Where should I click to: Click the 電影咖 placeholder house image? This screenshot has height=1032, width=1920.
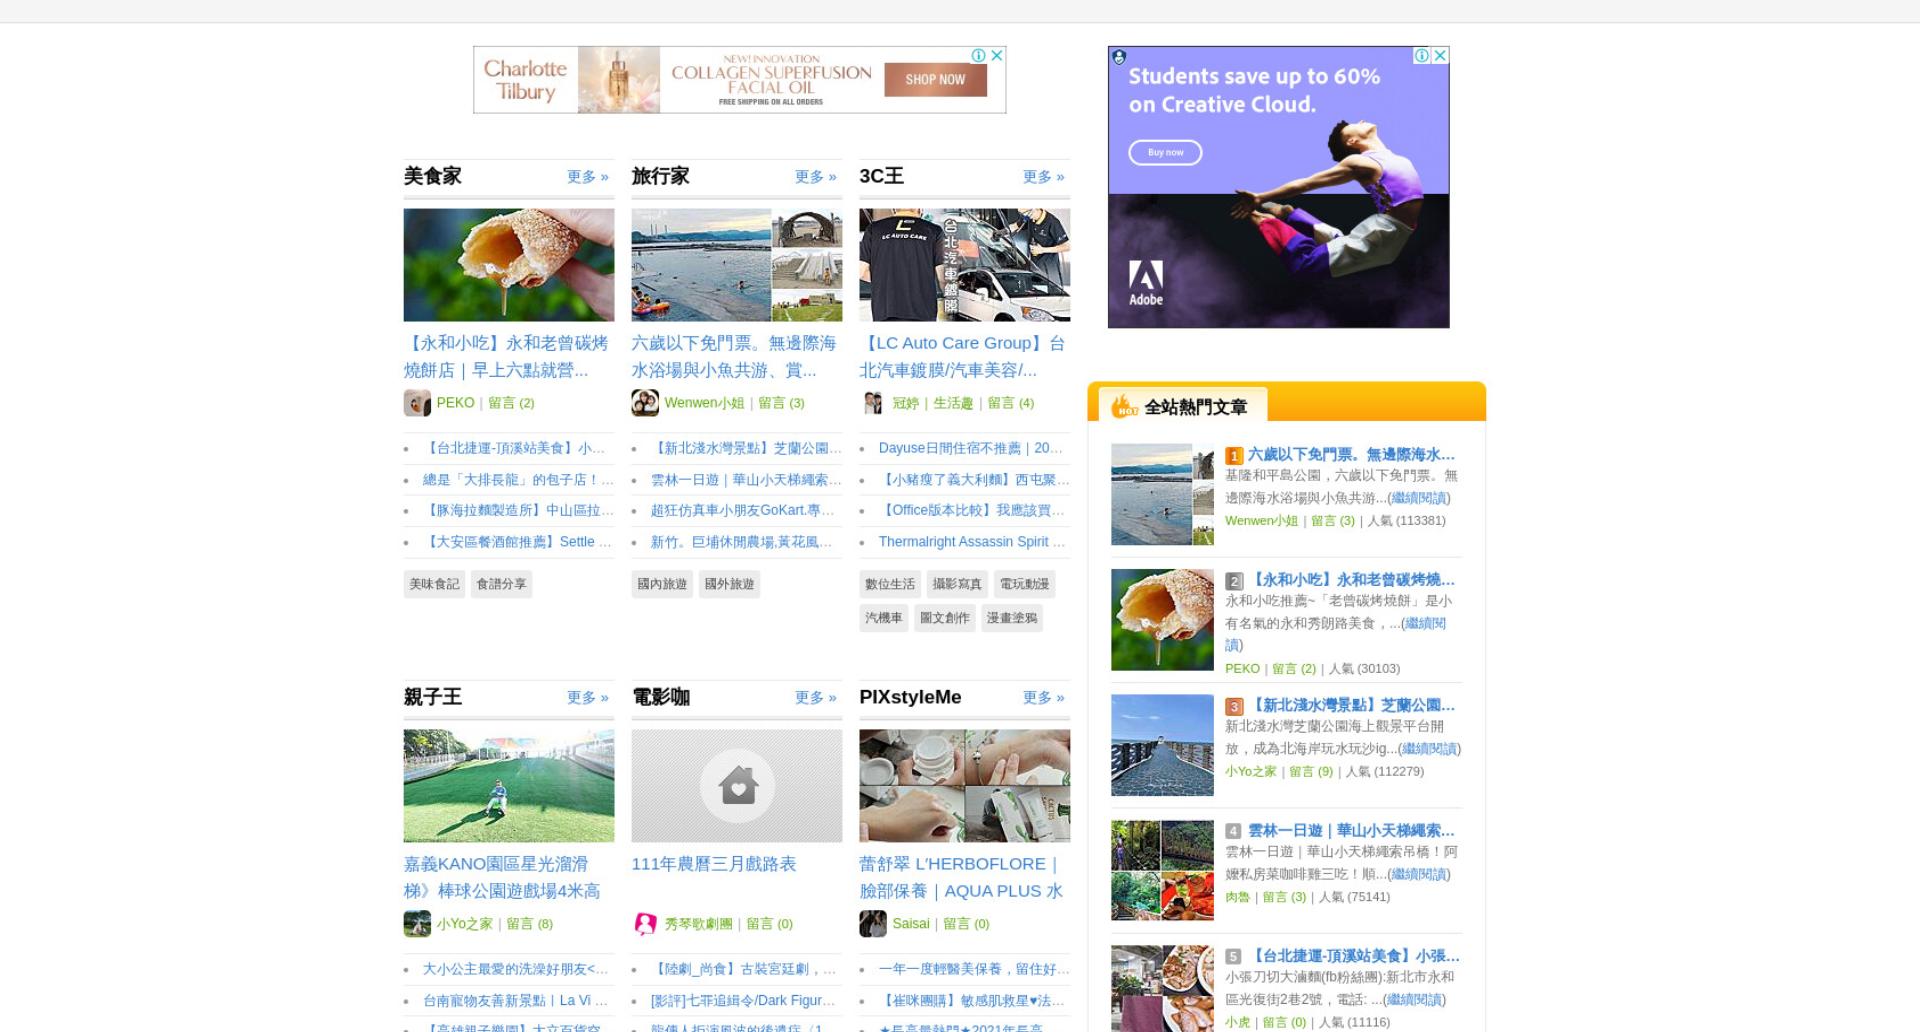click(x=737, y=786)
